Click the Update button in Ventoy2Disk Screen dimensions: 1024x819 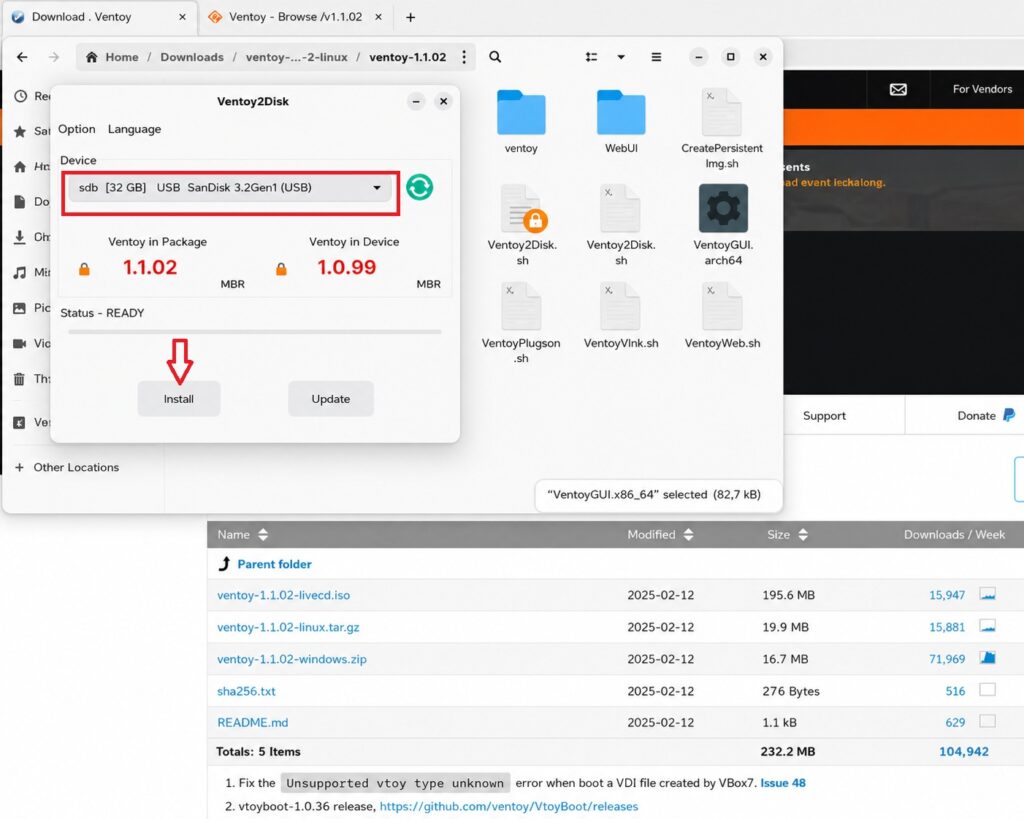click(330, 399)
